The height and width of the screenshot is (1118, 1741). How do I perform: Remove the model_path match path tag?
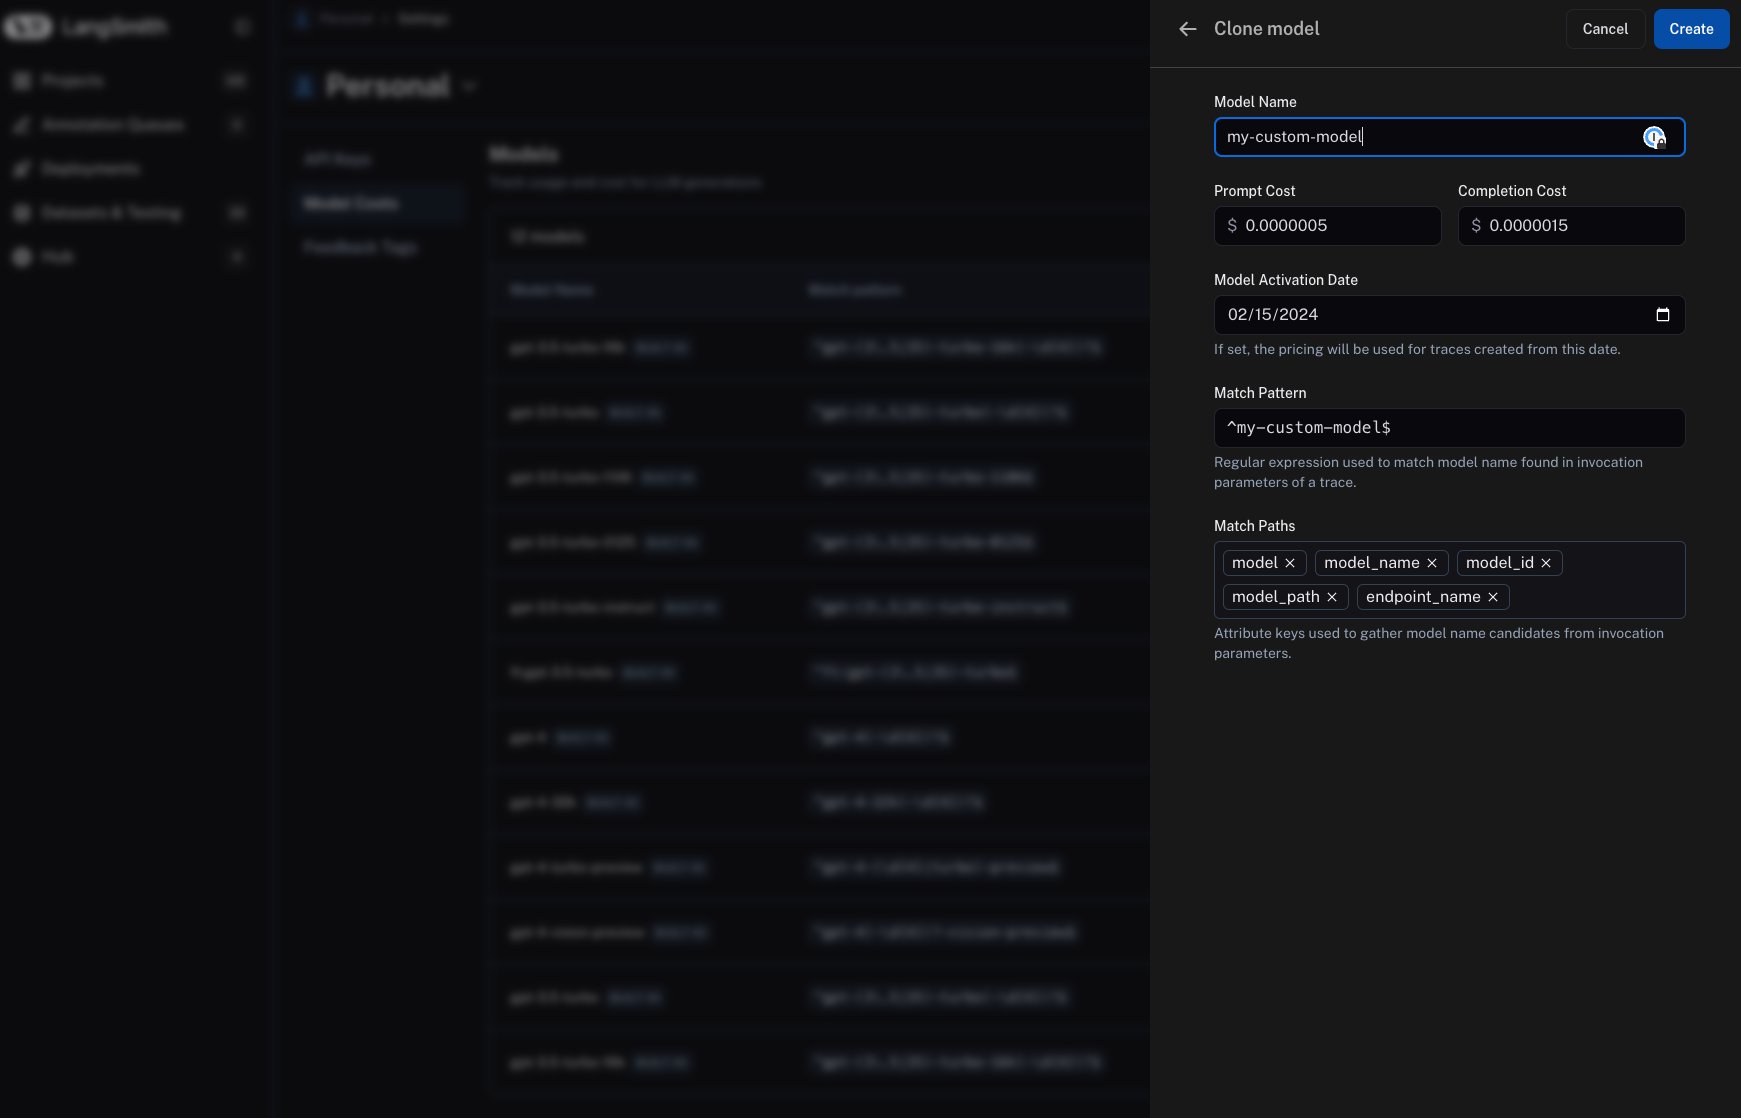1332,597
